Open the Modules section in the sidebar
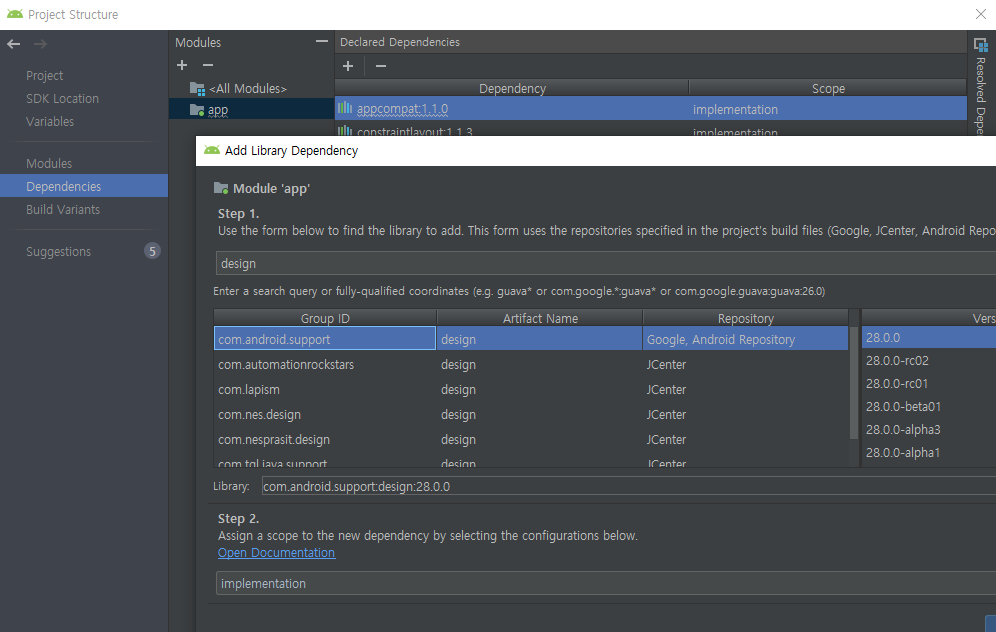This screenshot has width=996, height=632. 49,163
